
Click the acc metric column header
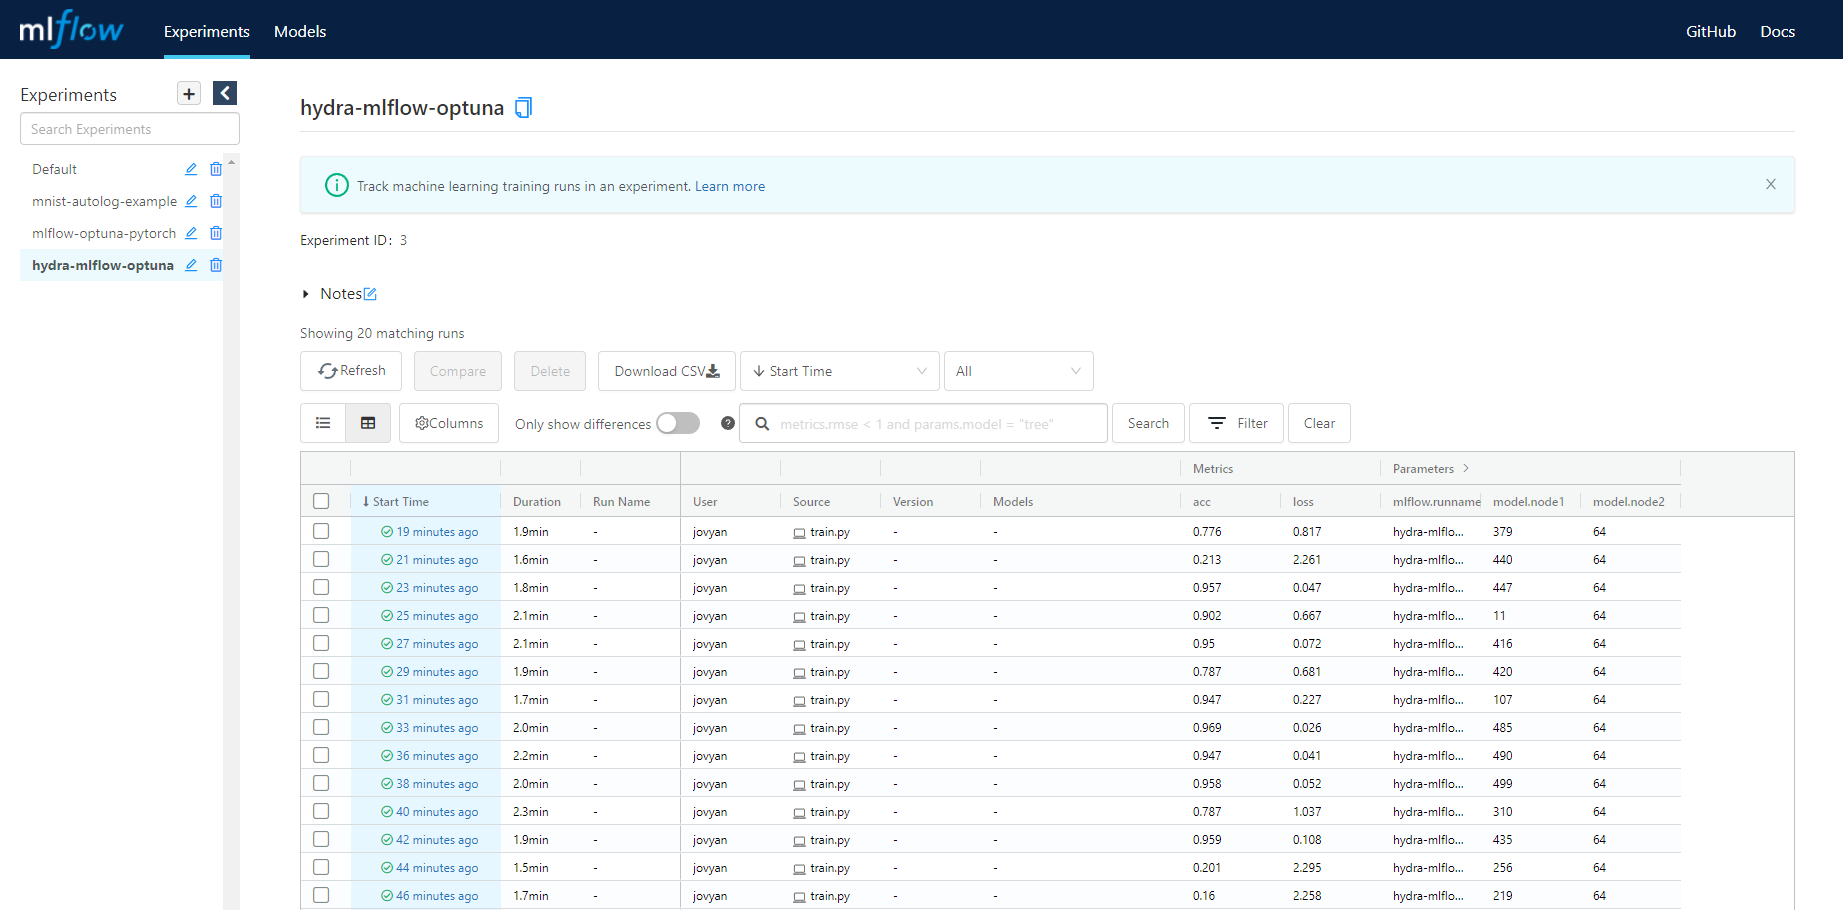click(1202, 502)
